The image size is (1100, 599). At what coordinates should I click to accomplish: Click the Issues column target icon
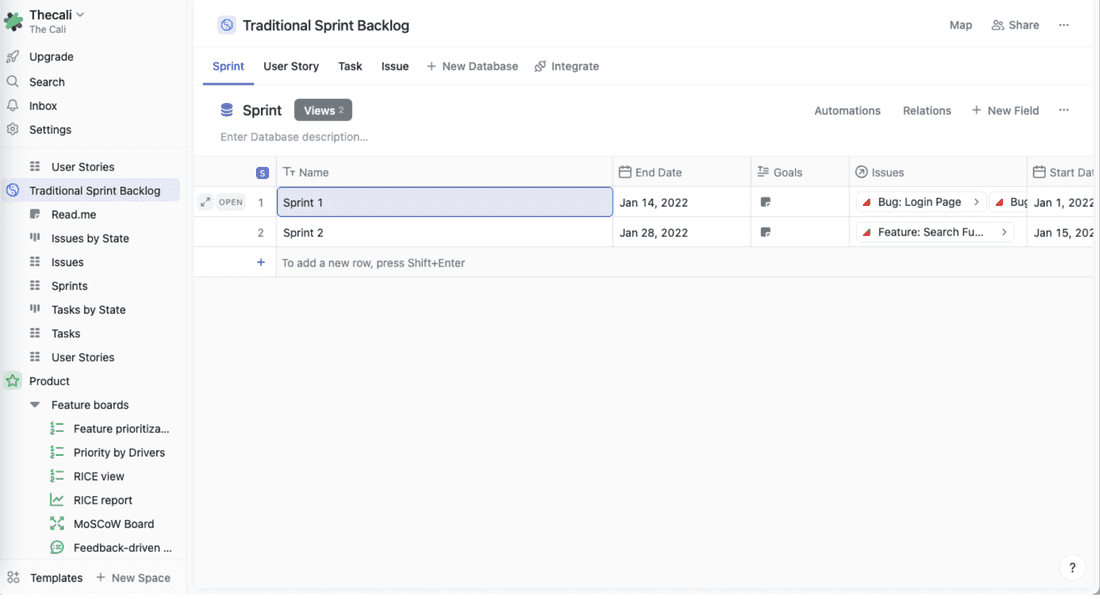click(860, 172)
